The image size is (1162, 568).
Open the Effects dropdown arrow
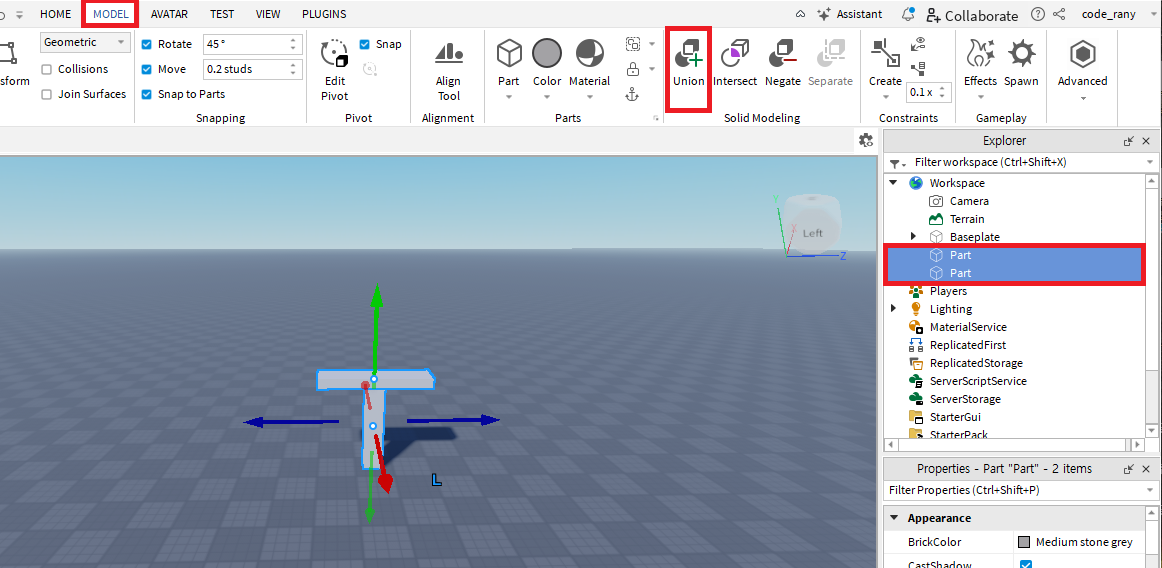coord(980,96)
